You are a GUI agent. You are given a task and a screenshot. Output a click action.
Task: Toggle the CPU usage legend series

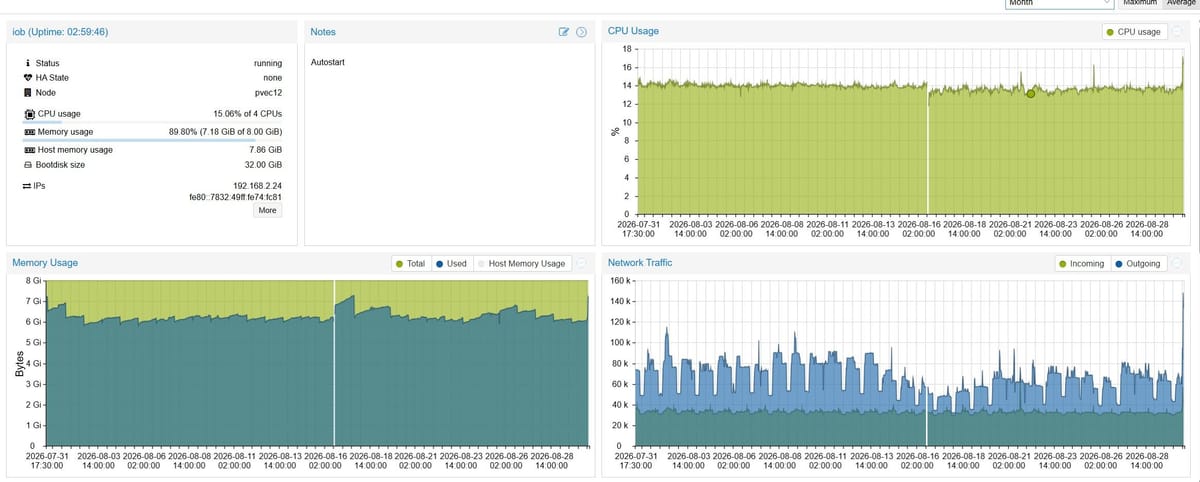[x=1134, y=32]
